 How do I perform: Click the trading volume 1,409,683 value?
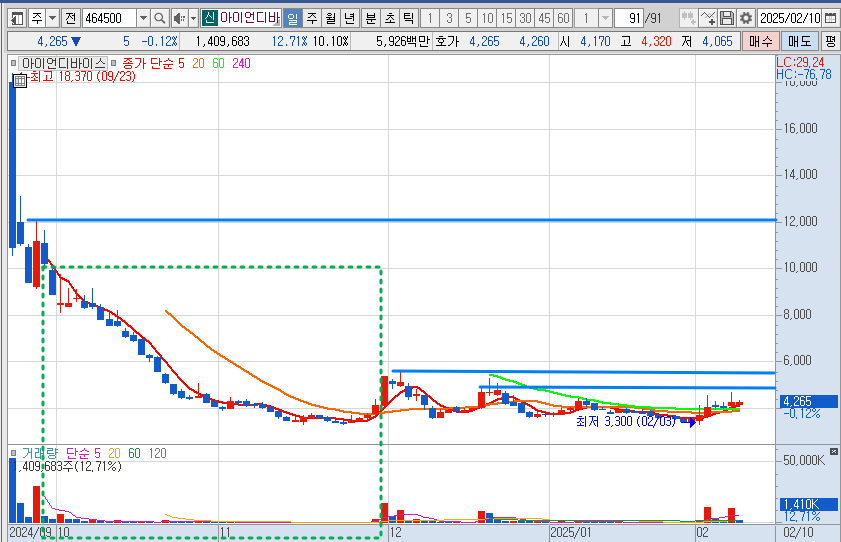coord(223,41)
